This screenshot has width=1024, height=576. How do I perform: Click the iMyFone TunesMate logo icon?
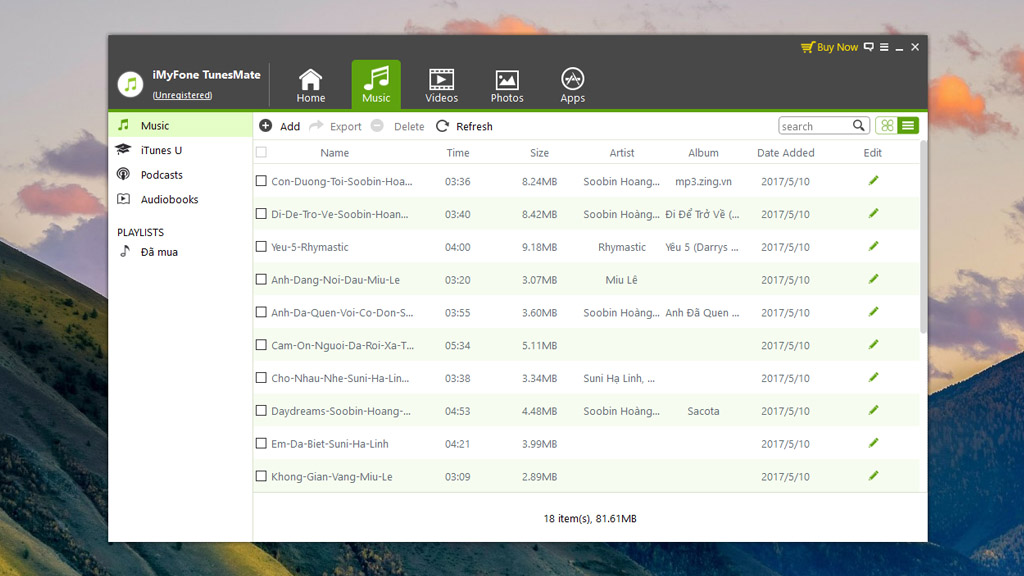(130, 84)
